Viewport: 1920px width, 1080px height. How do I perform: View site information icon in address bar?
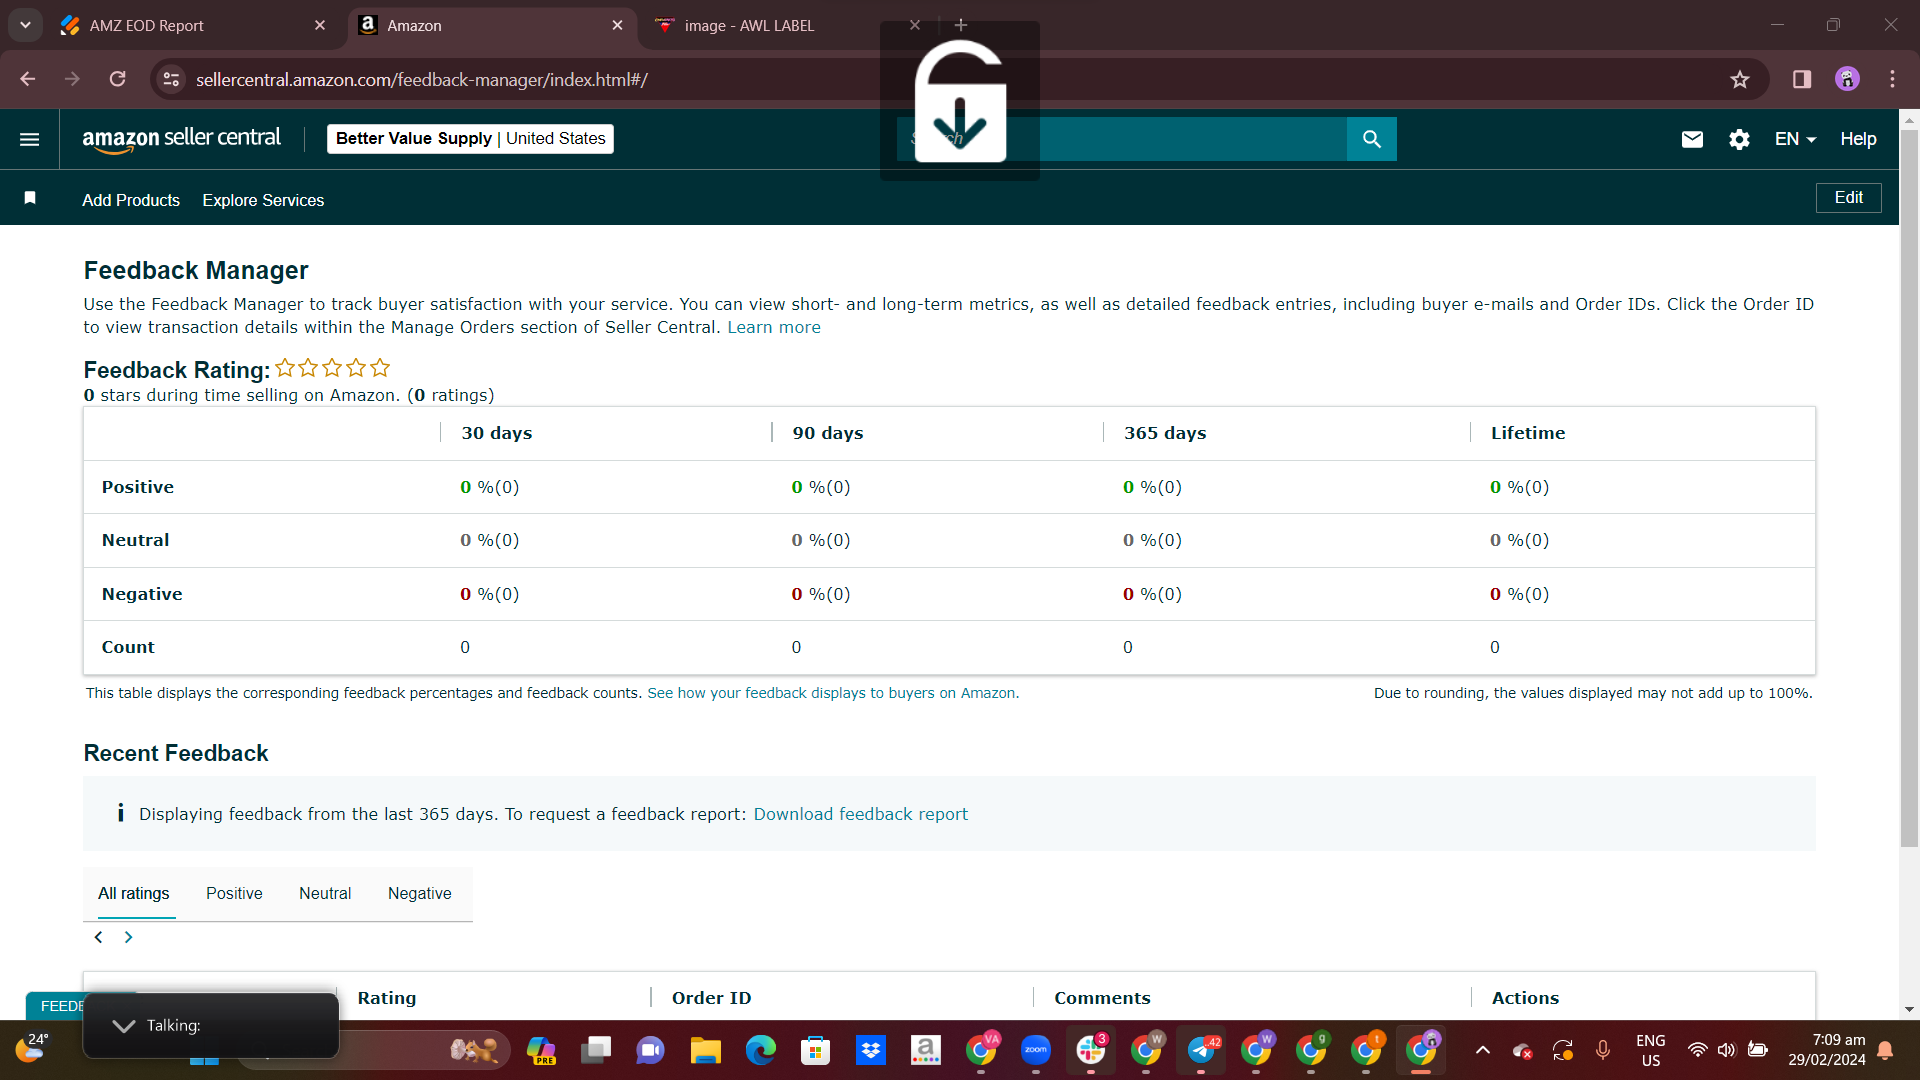pyautogui.click(x=172, y=79)
